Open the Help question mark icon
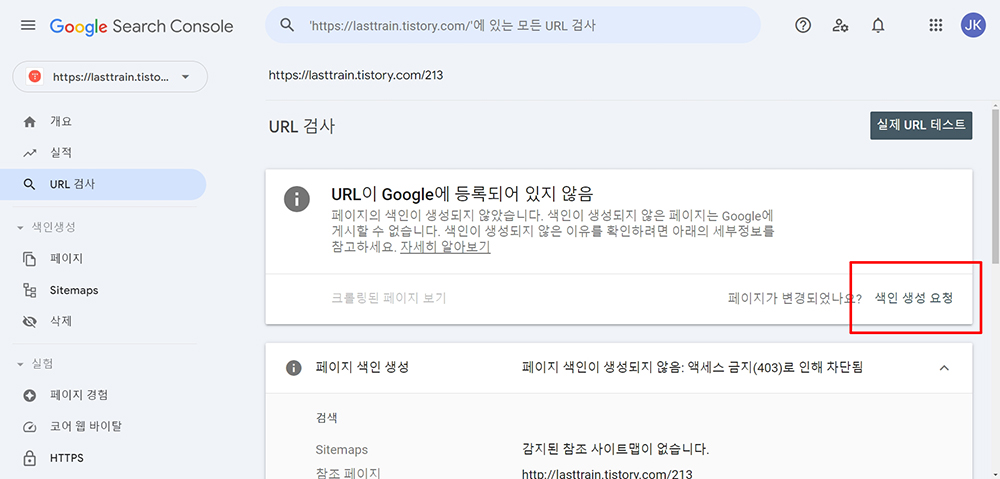1000x479 pixels. [803, 26]
